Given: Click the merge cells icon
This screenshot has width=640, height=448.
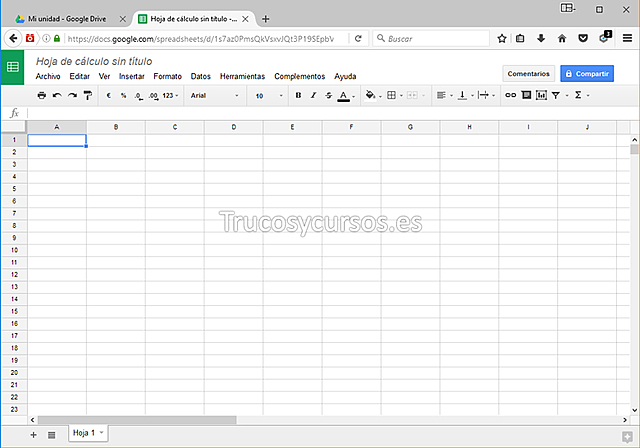Looking at the screenshot, I should pyautogui.click(x=412, y=95).
